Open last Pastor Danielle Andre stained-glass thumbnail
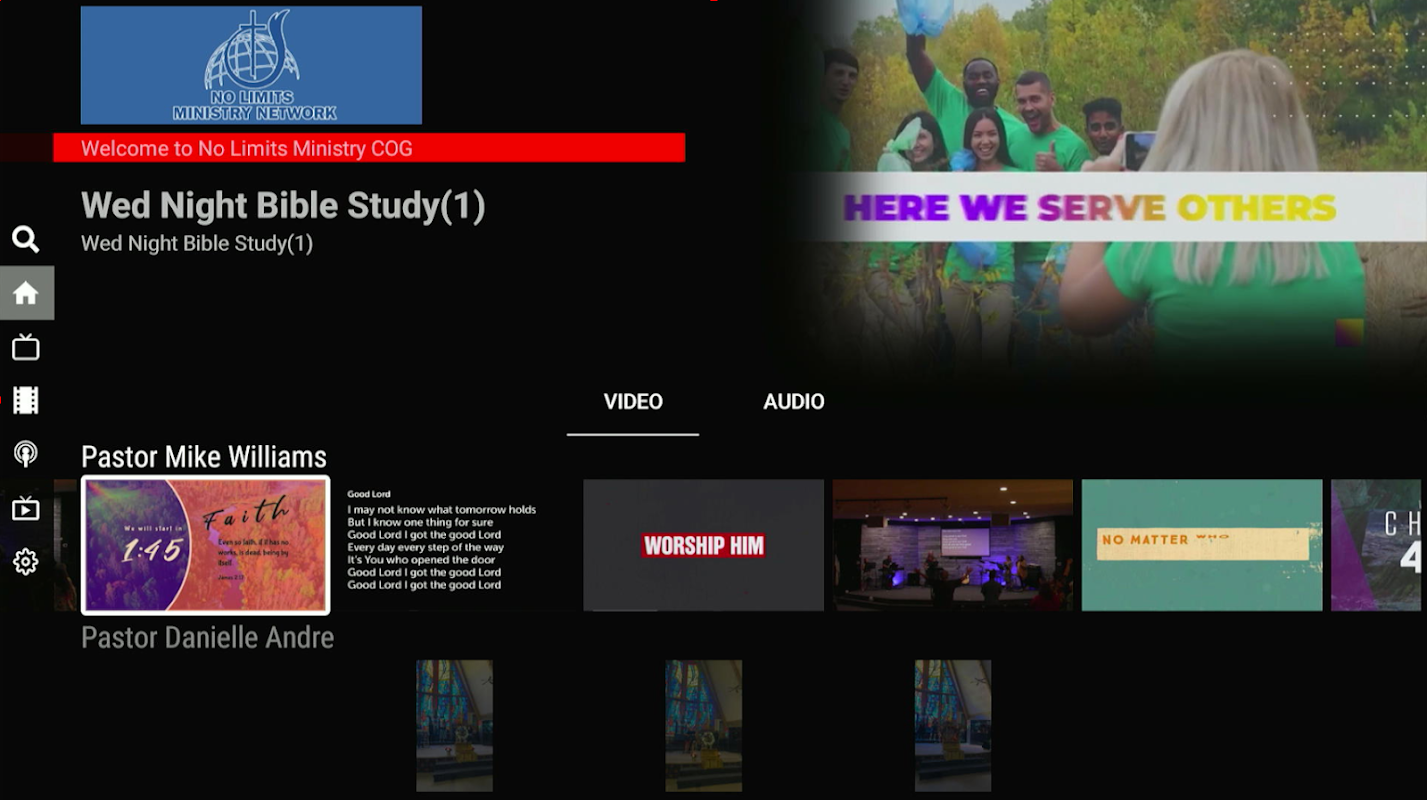Screen dimensions: 1427x800 pos(953,726)
